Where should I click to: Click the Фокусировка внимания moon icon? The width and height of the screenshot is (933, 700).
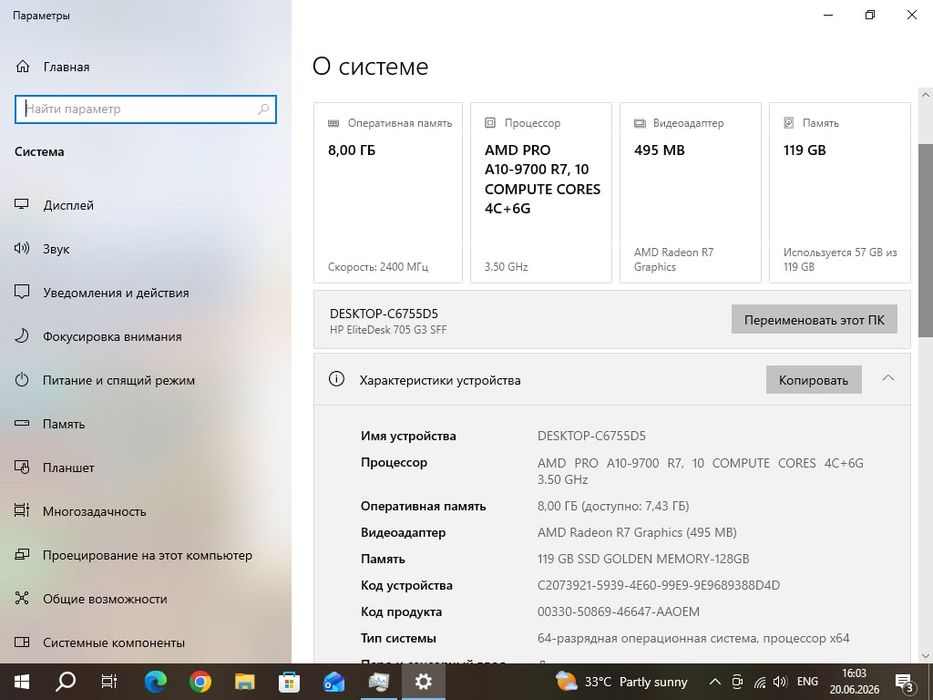(21, 336)
